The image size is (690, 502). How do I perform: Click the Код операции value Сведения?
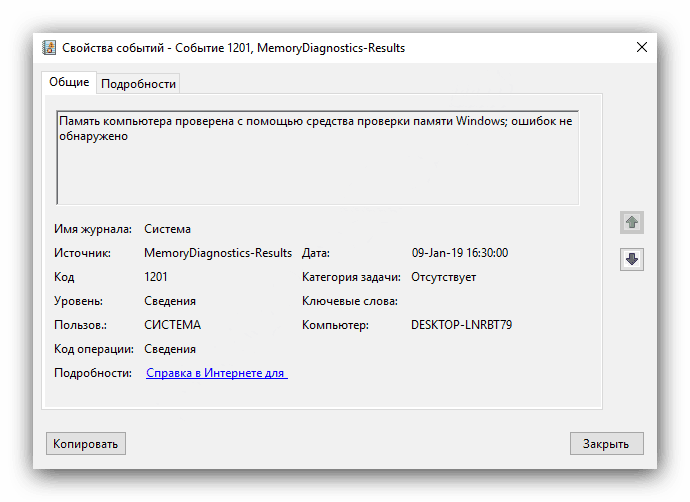click(170, 349)
